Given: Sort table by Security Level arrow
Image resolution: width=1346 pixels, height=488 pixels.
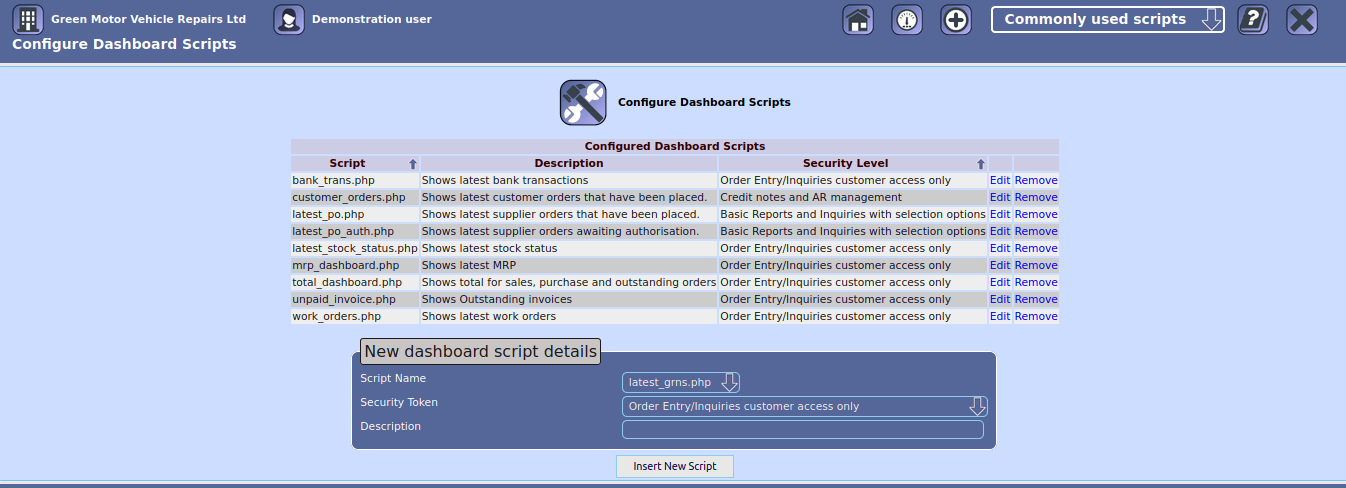Looking at the screenshot, I should (x=980, y=164).
